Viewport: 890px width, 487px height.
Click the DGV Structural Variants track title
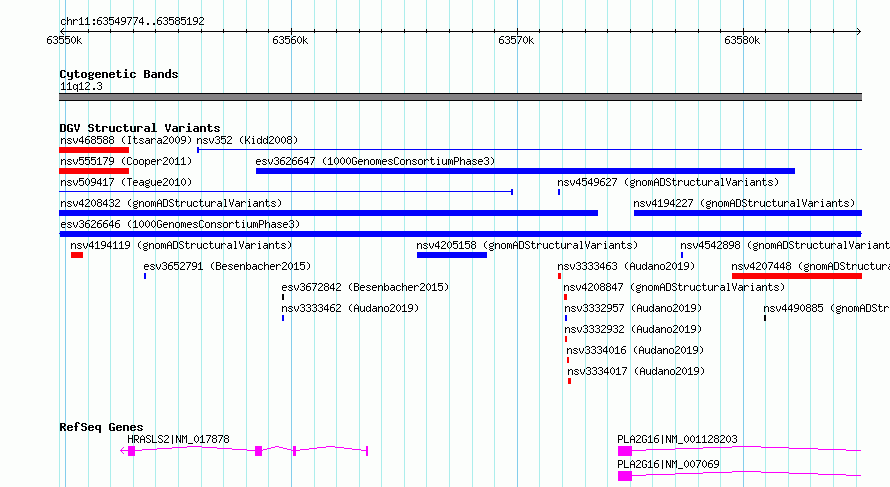[x=140, y=128]
